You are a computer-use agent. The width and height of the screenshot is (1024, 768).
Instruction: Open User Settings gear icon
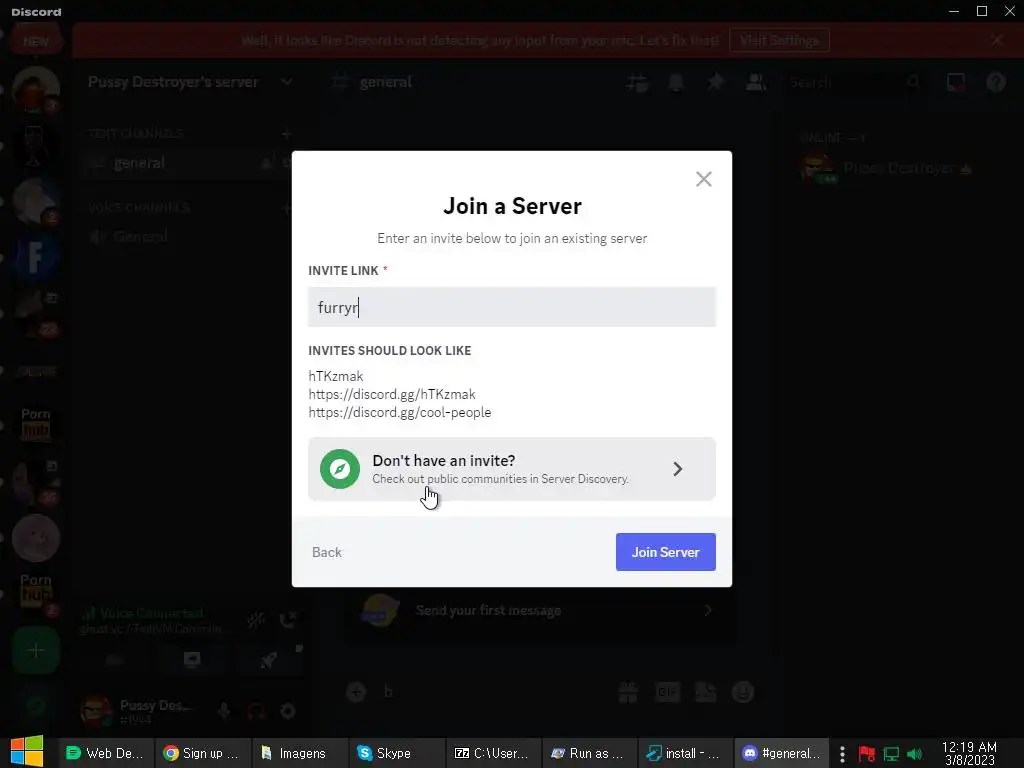click(x=288, y=711)
